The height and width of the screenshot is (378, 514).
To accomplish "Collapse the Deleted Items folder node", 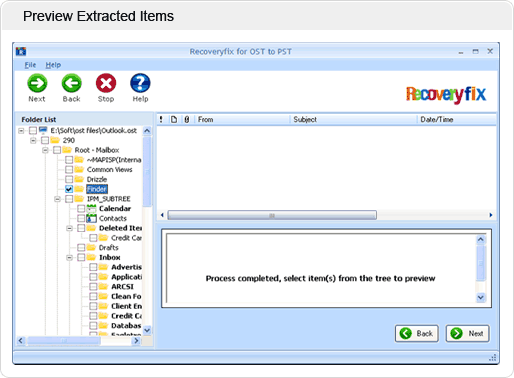I will click(x=69, y=228).
